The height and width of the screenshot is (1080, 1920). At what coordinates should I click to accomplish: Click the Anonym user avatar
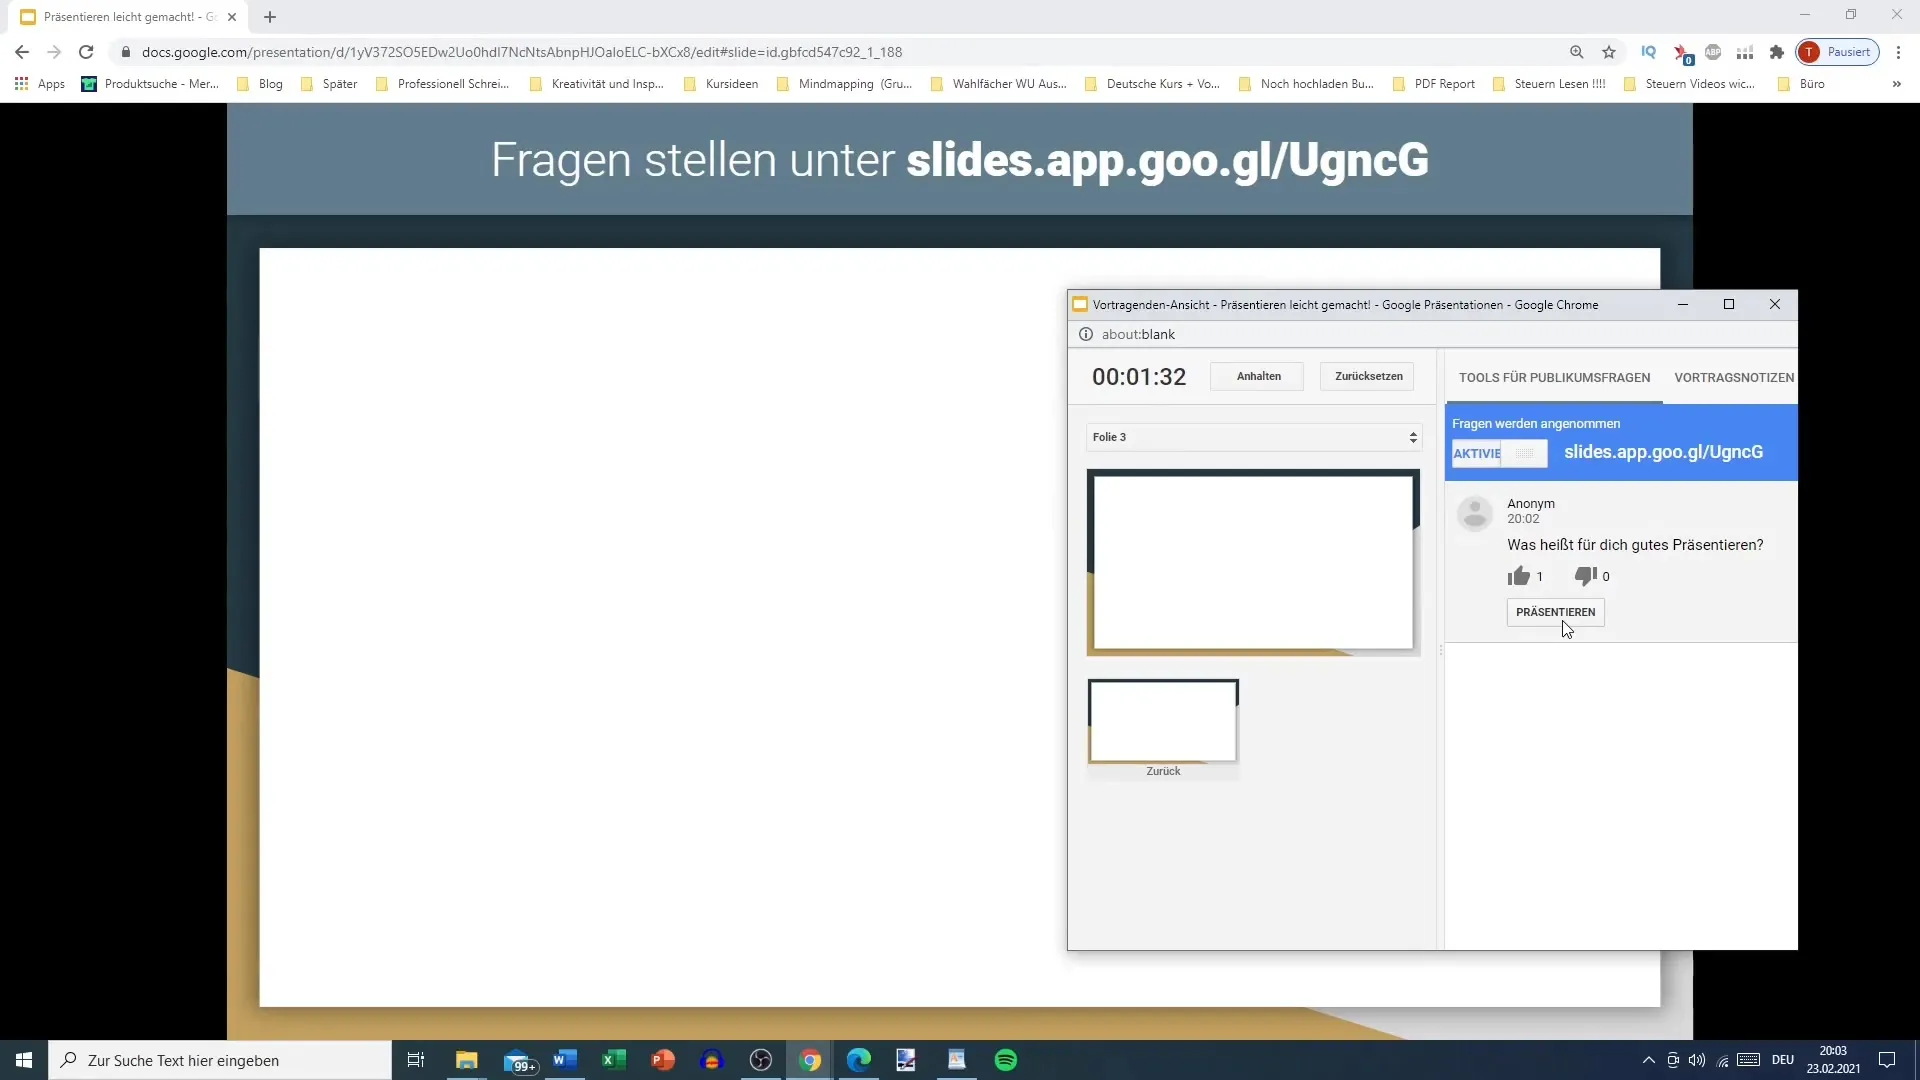(x=1475, y=513)
